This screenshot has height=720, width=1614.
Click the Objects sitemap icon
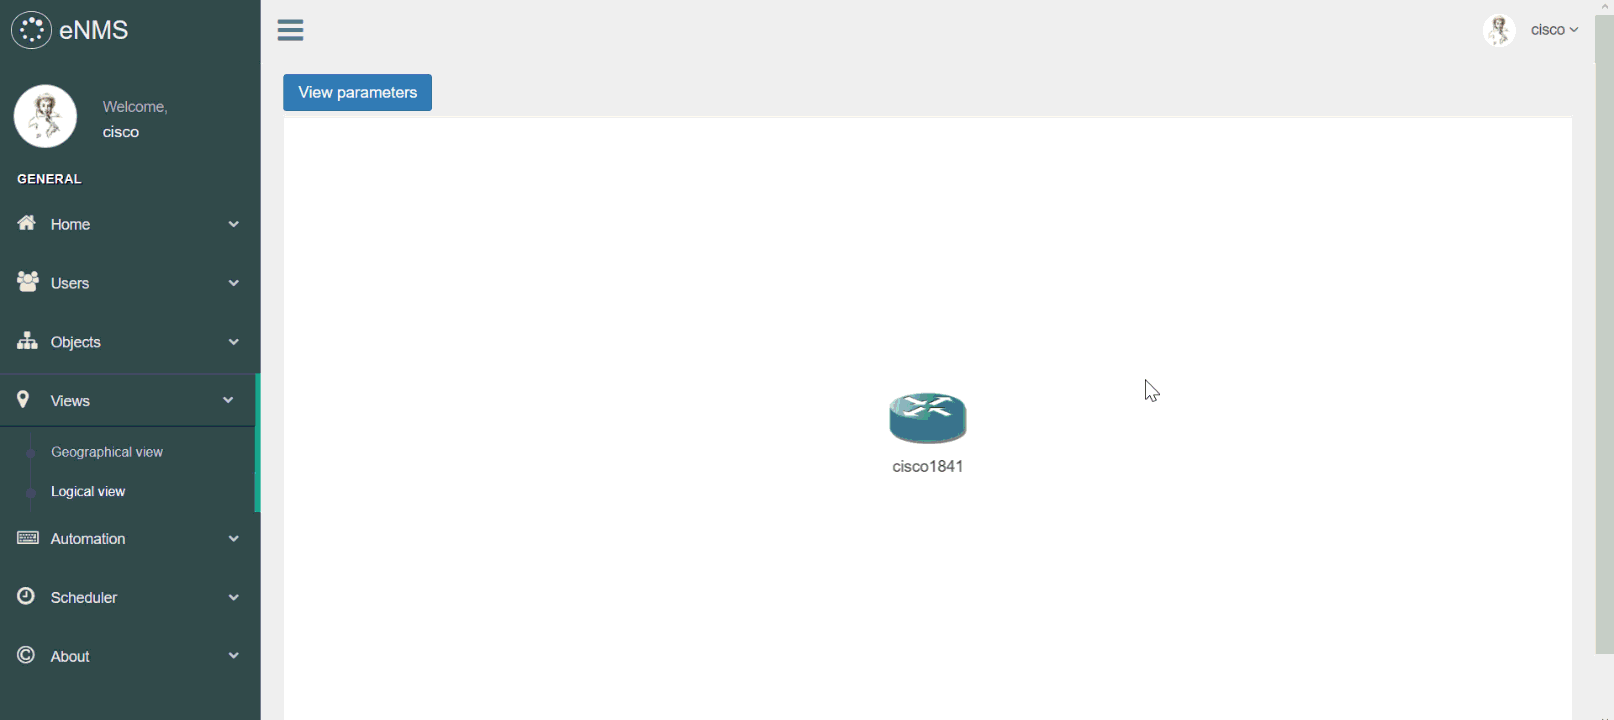tap(28, 341)
